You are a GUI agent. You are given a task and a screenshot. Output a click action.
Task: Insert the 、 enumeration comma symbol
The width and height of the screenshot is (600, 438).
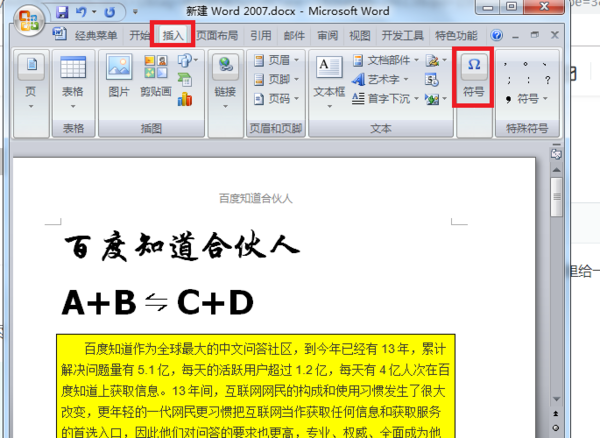point(545,64)
